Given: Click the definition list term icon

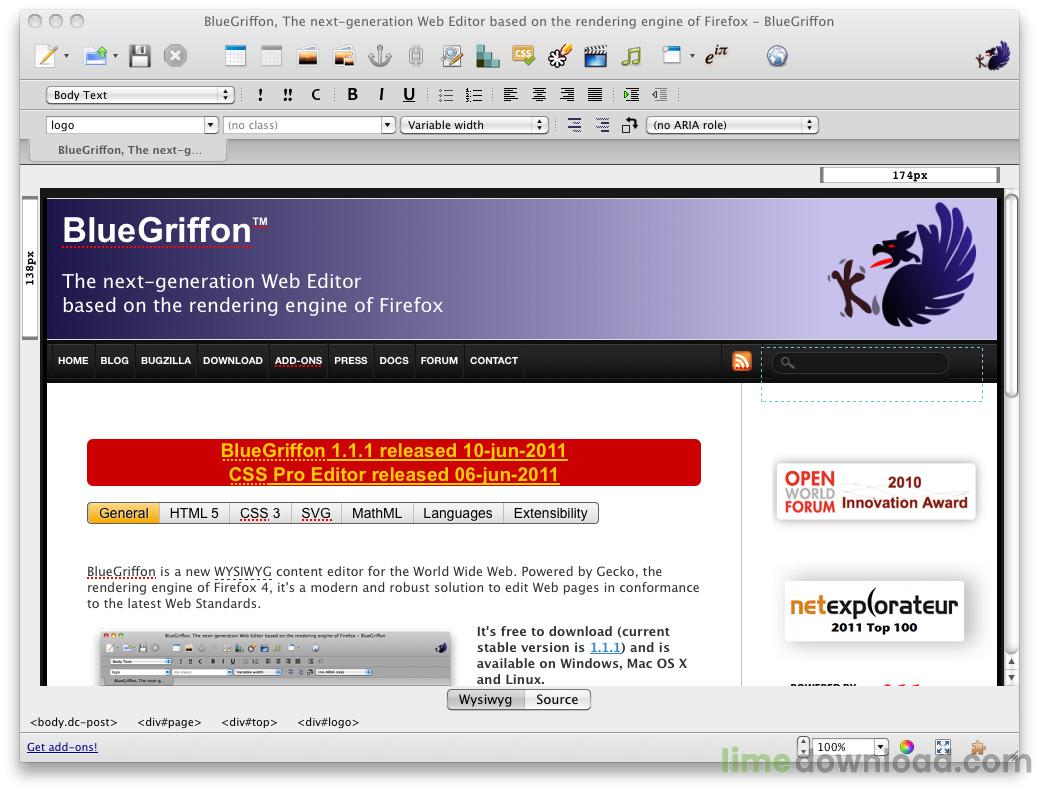Looking at the screenshot, I should (574, 125).
